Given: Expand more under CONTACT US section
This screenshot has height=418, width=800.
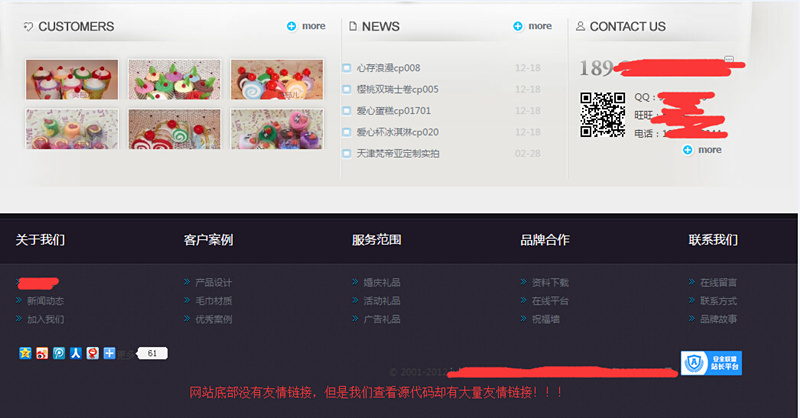Looking at the screenshot, I should [702, 150].
